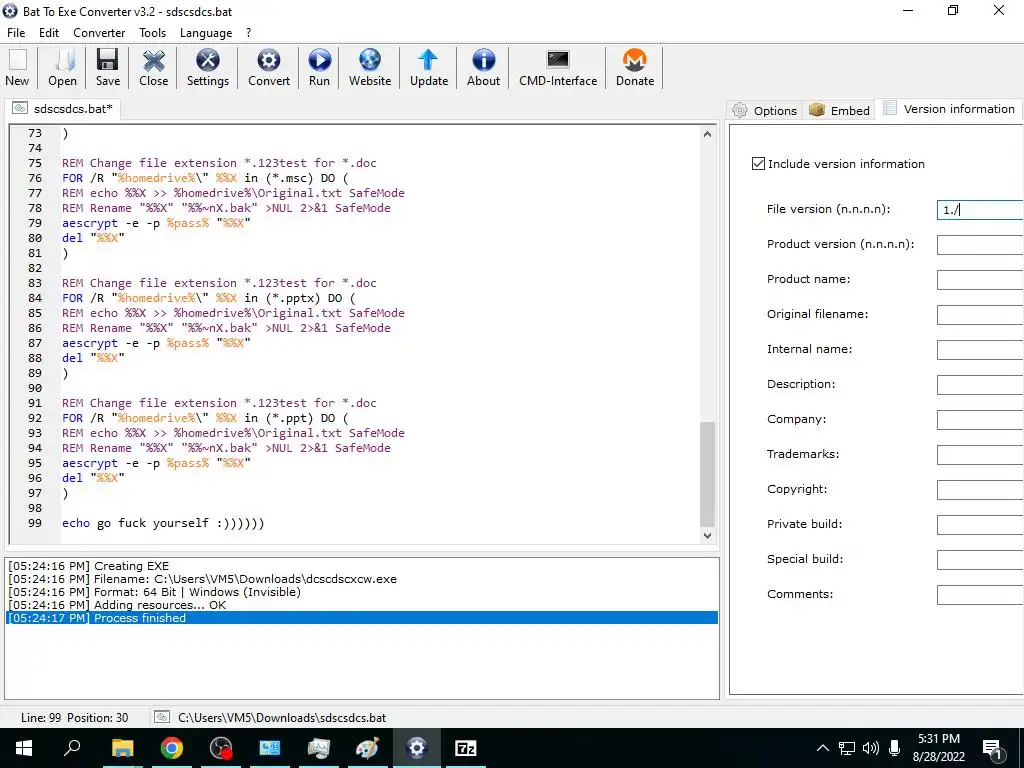Select the sdscsdcs.bat* document tab

tap(63, 108)
